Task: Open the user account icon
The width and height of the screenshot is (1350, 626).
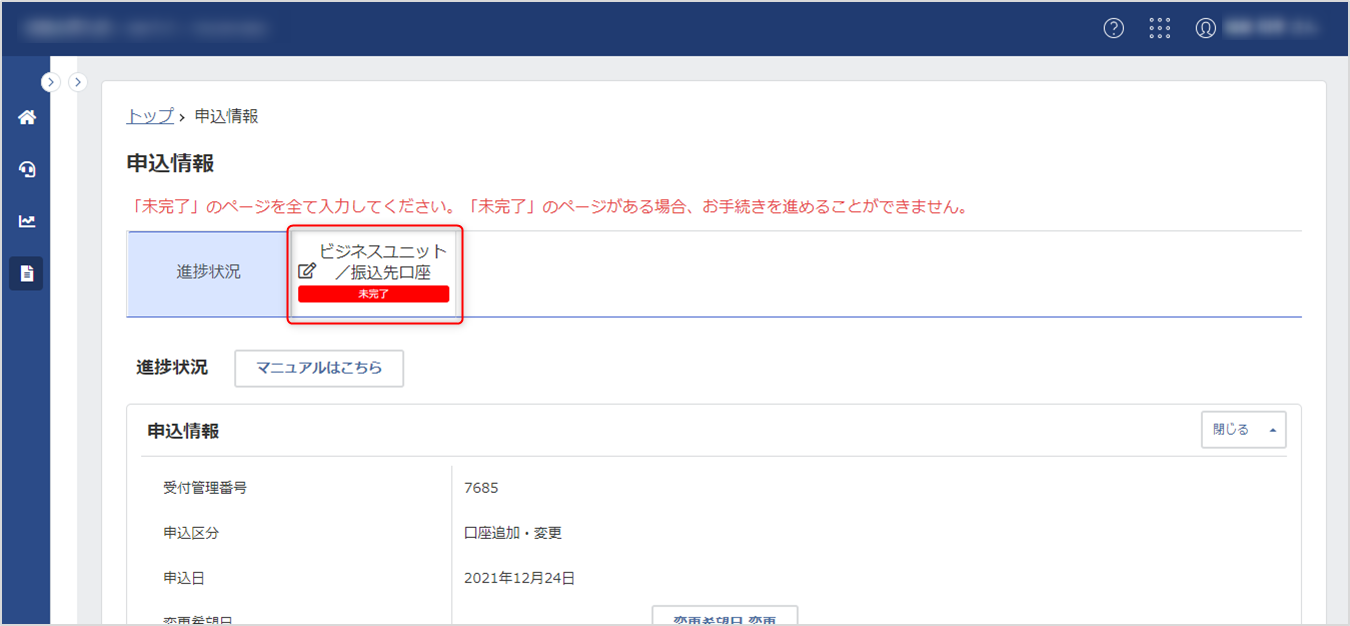Action: pos(1206,28)
